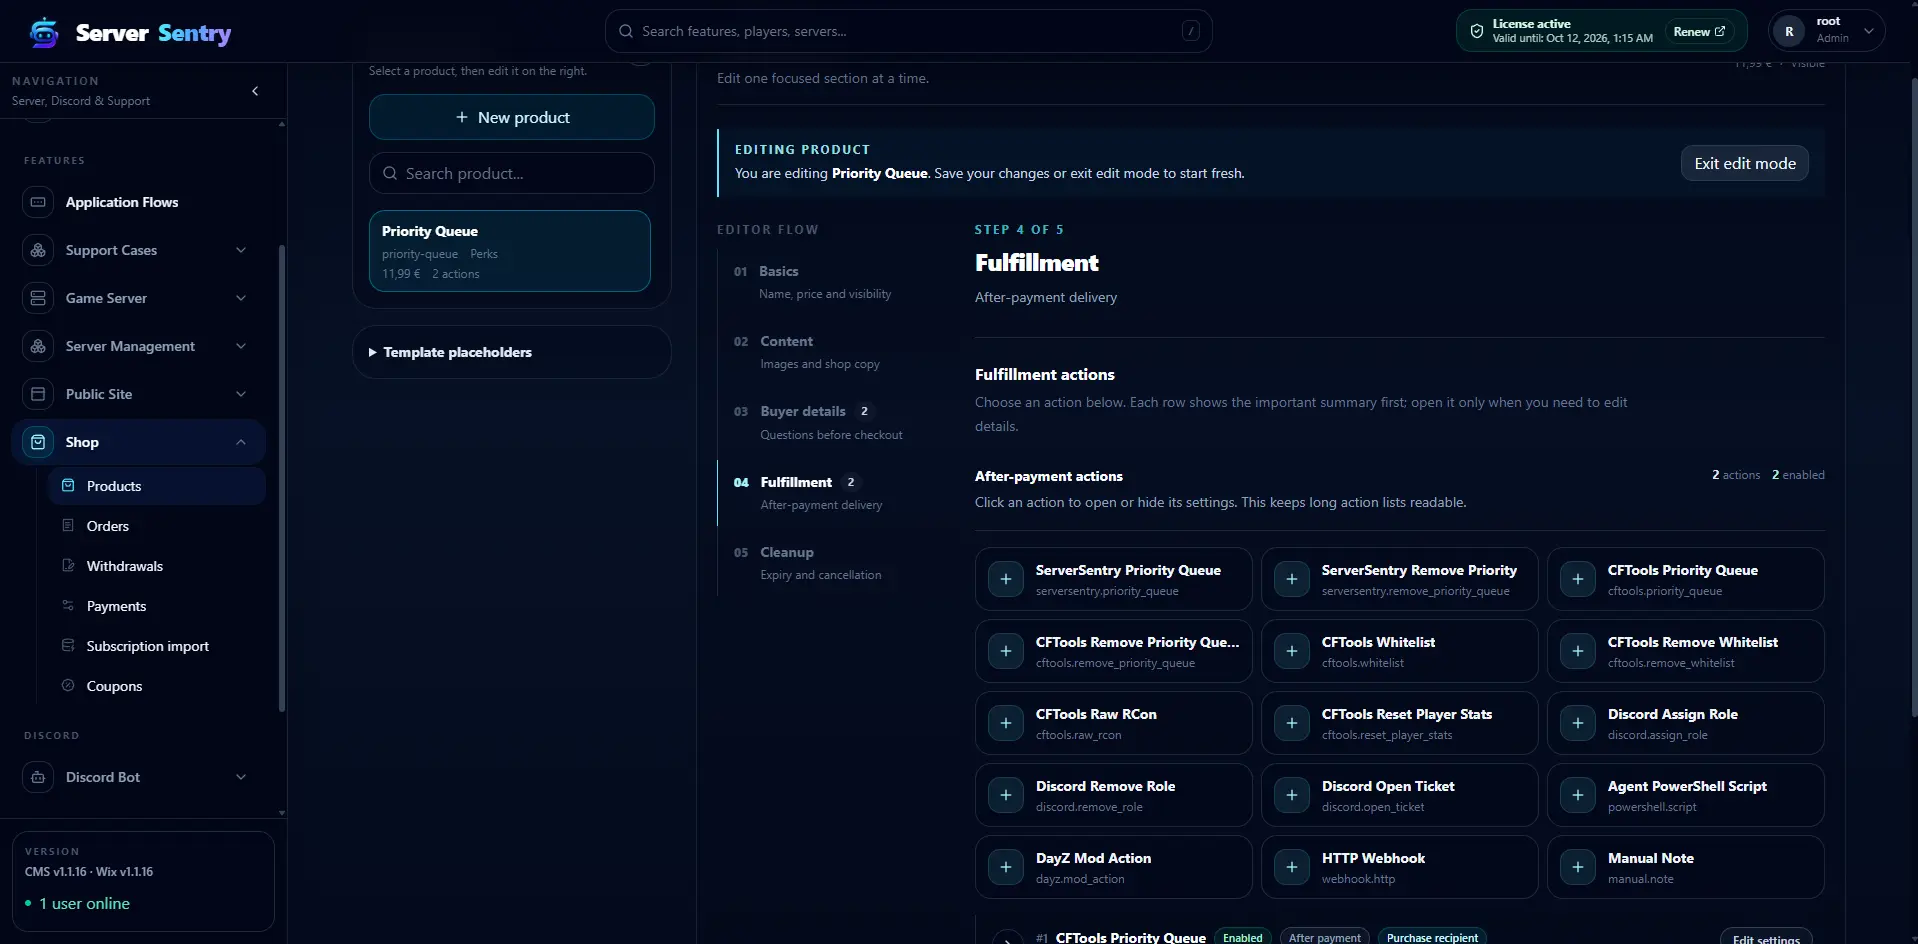This screenshot has height=944, width=1918.
Task: Click the Shop bag icon
Action: 38,442
